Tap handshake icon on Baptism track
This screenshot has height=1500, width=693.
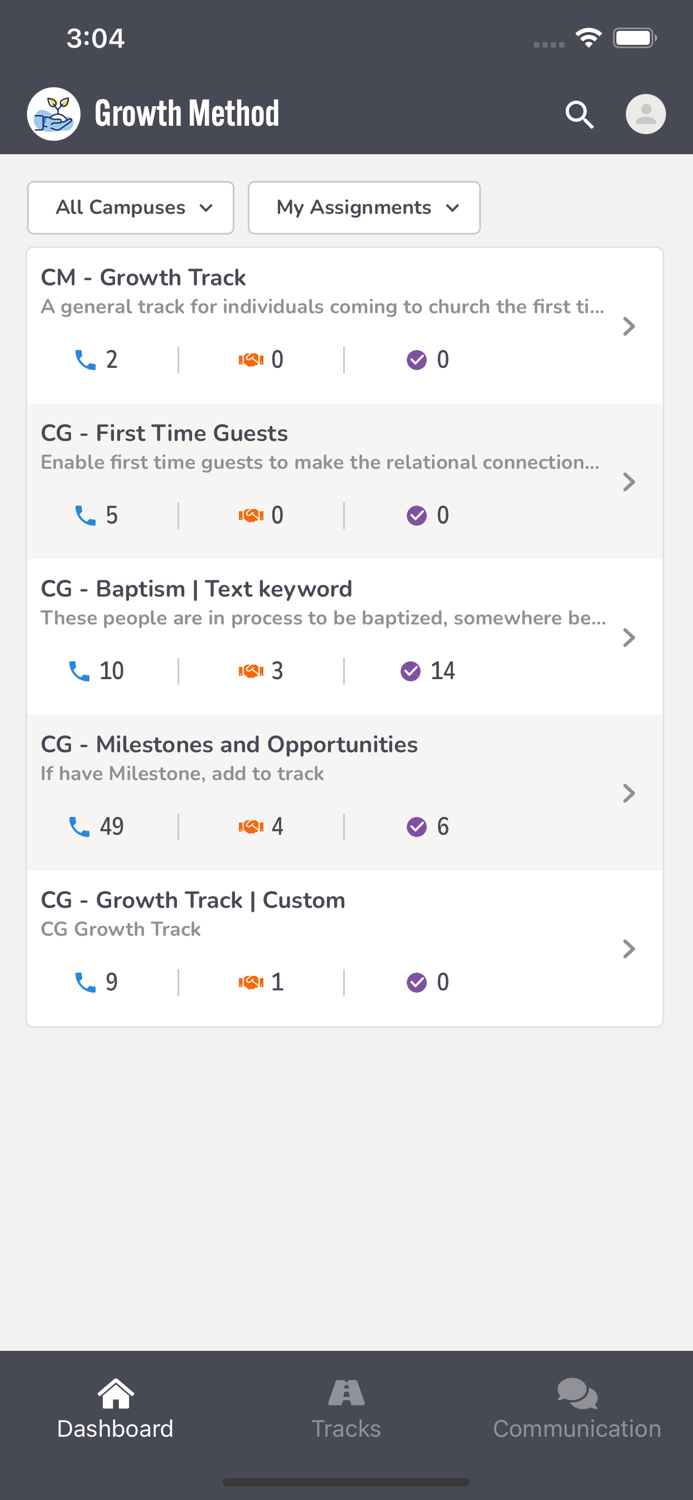click(x=250, y=671)
